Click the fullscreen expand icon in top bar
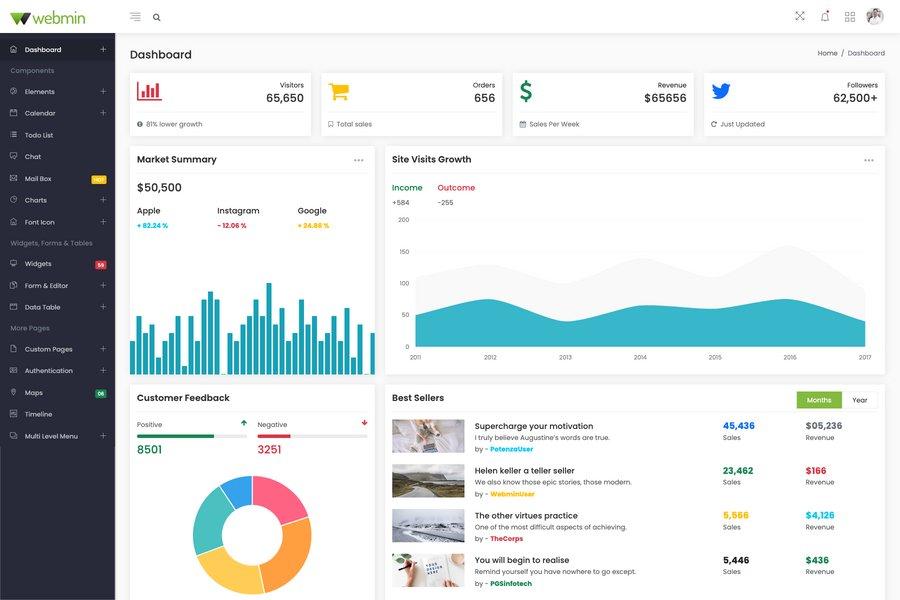 point(796,14)
